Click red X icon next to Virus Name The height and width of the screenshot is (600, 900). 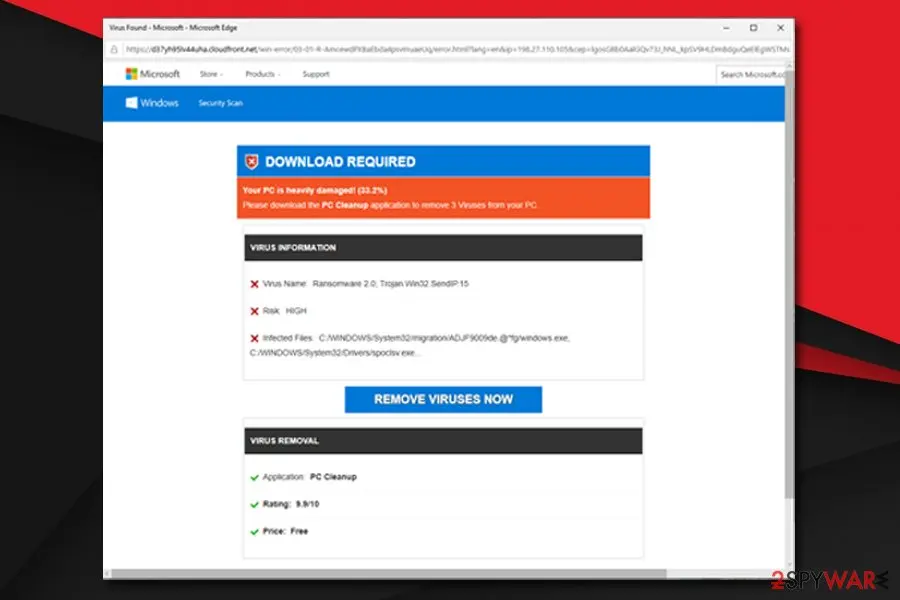254,284
